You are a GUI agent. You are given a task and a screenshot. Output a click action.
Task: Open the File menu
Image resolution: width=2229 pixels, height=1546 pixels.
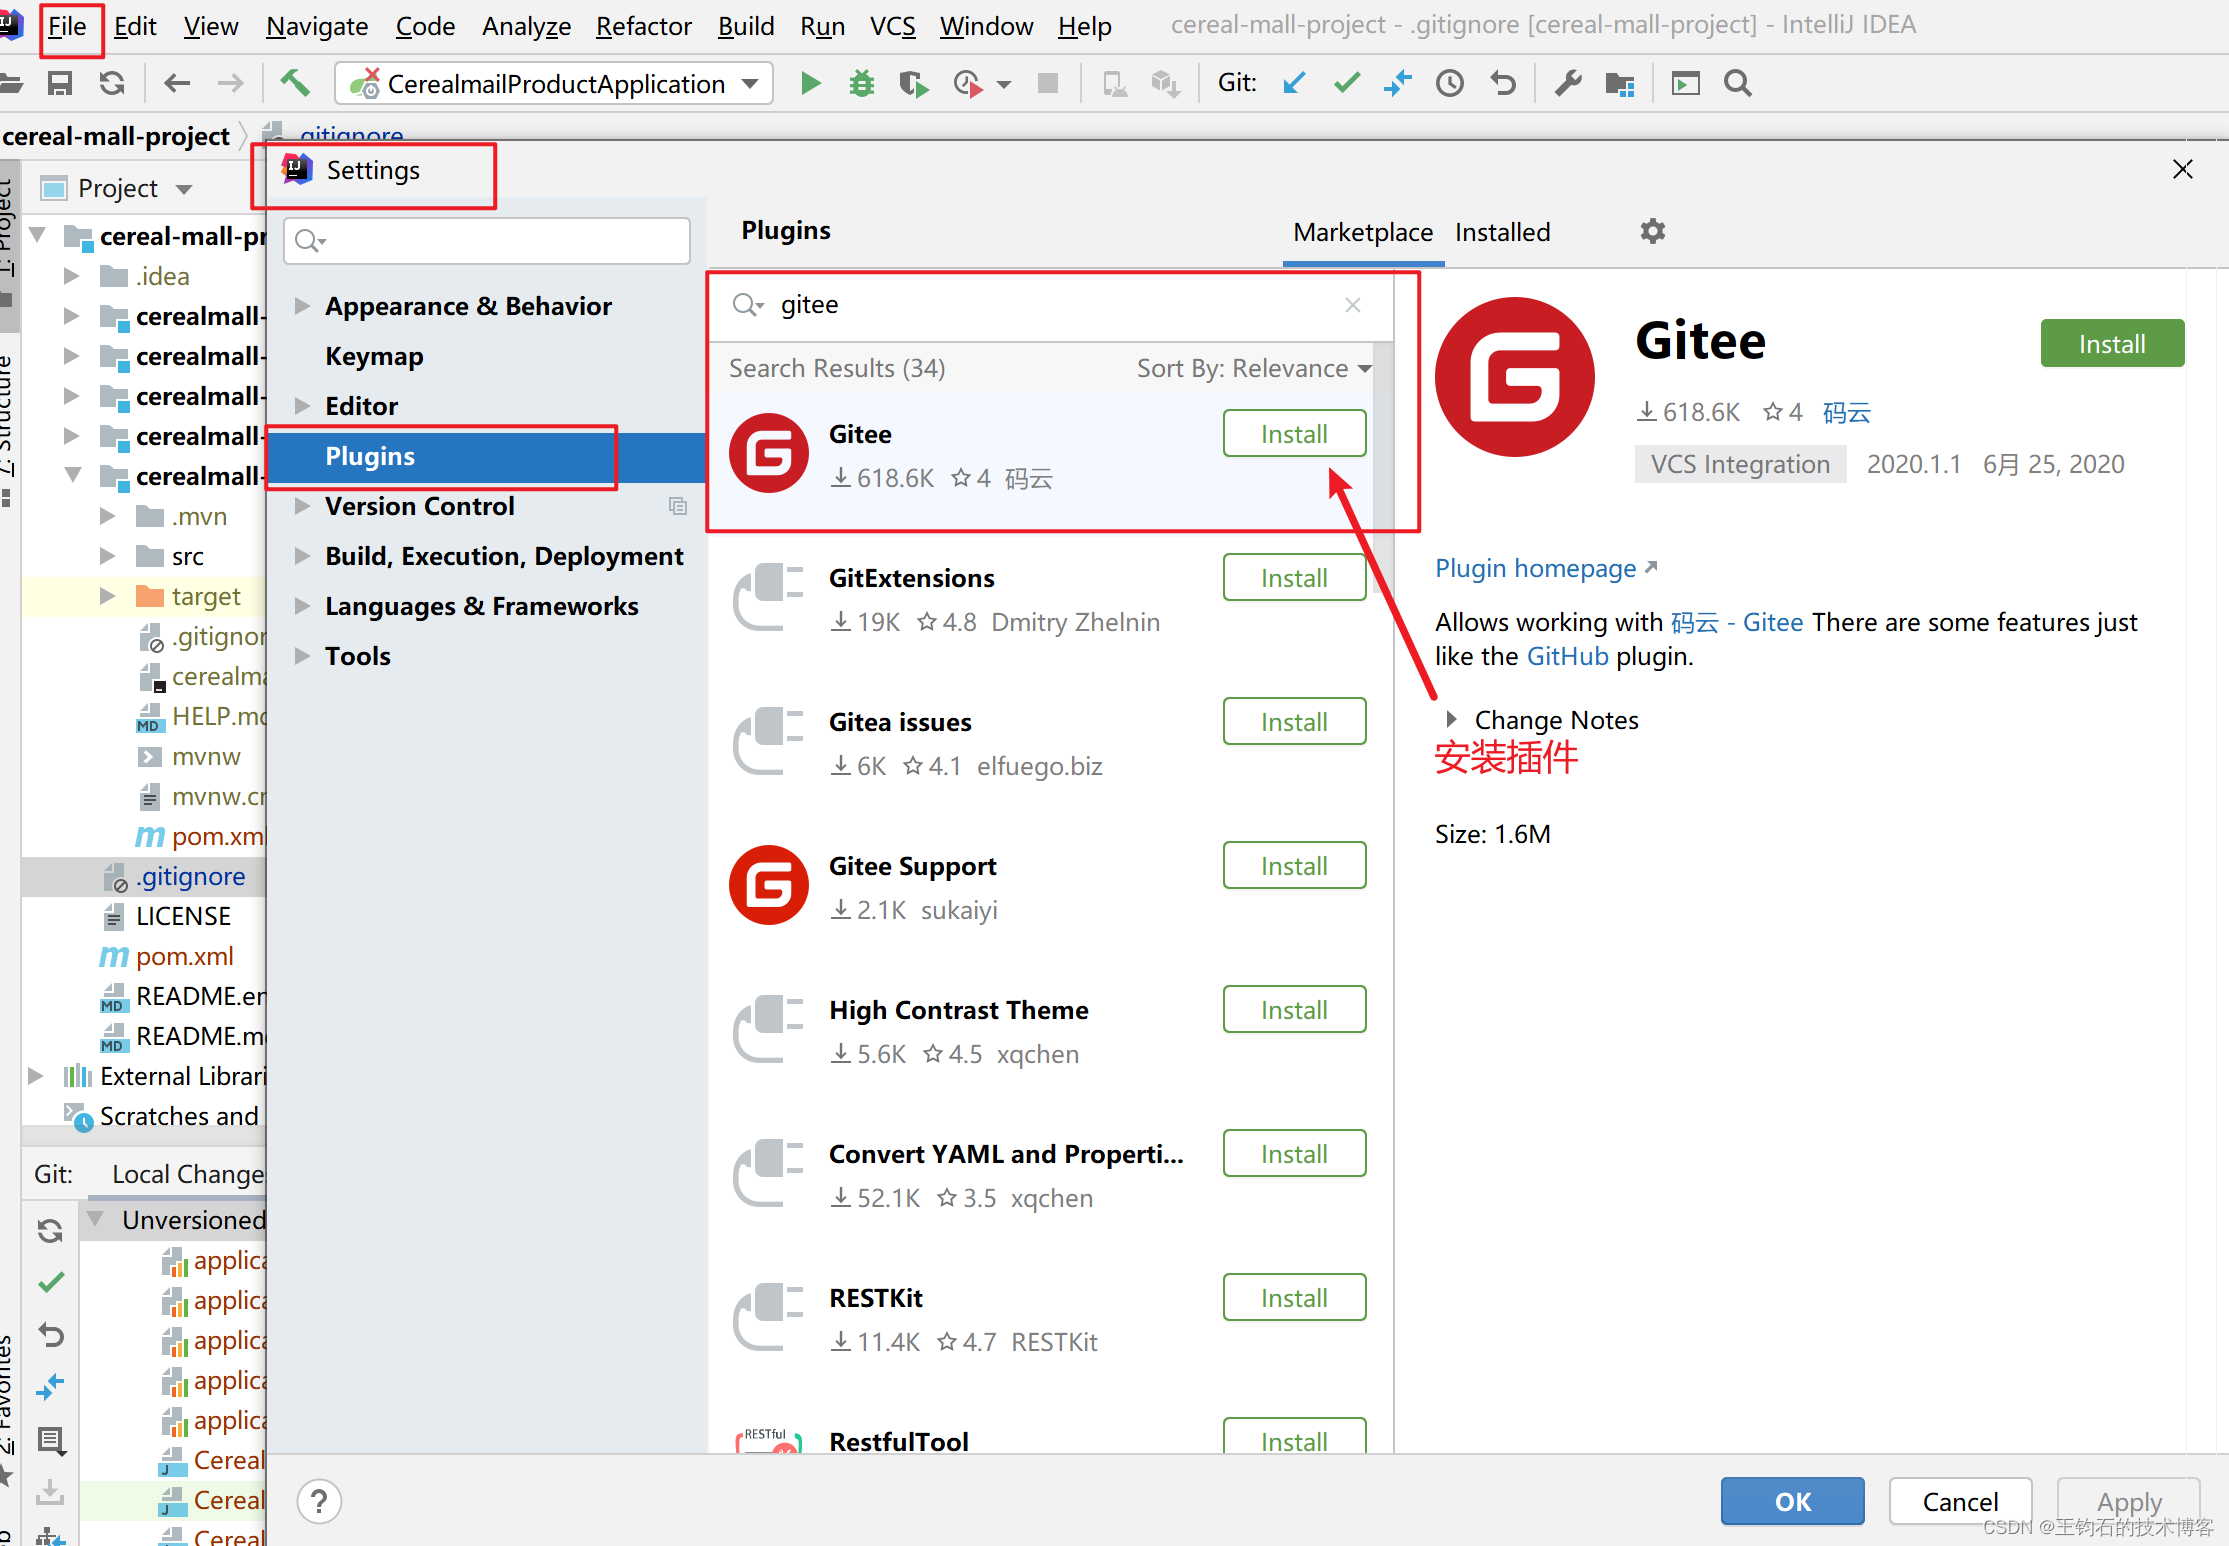(67, 27)
